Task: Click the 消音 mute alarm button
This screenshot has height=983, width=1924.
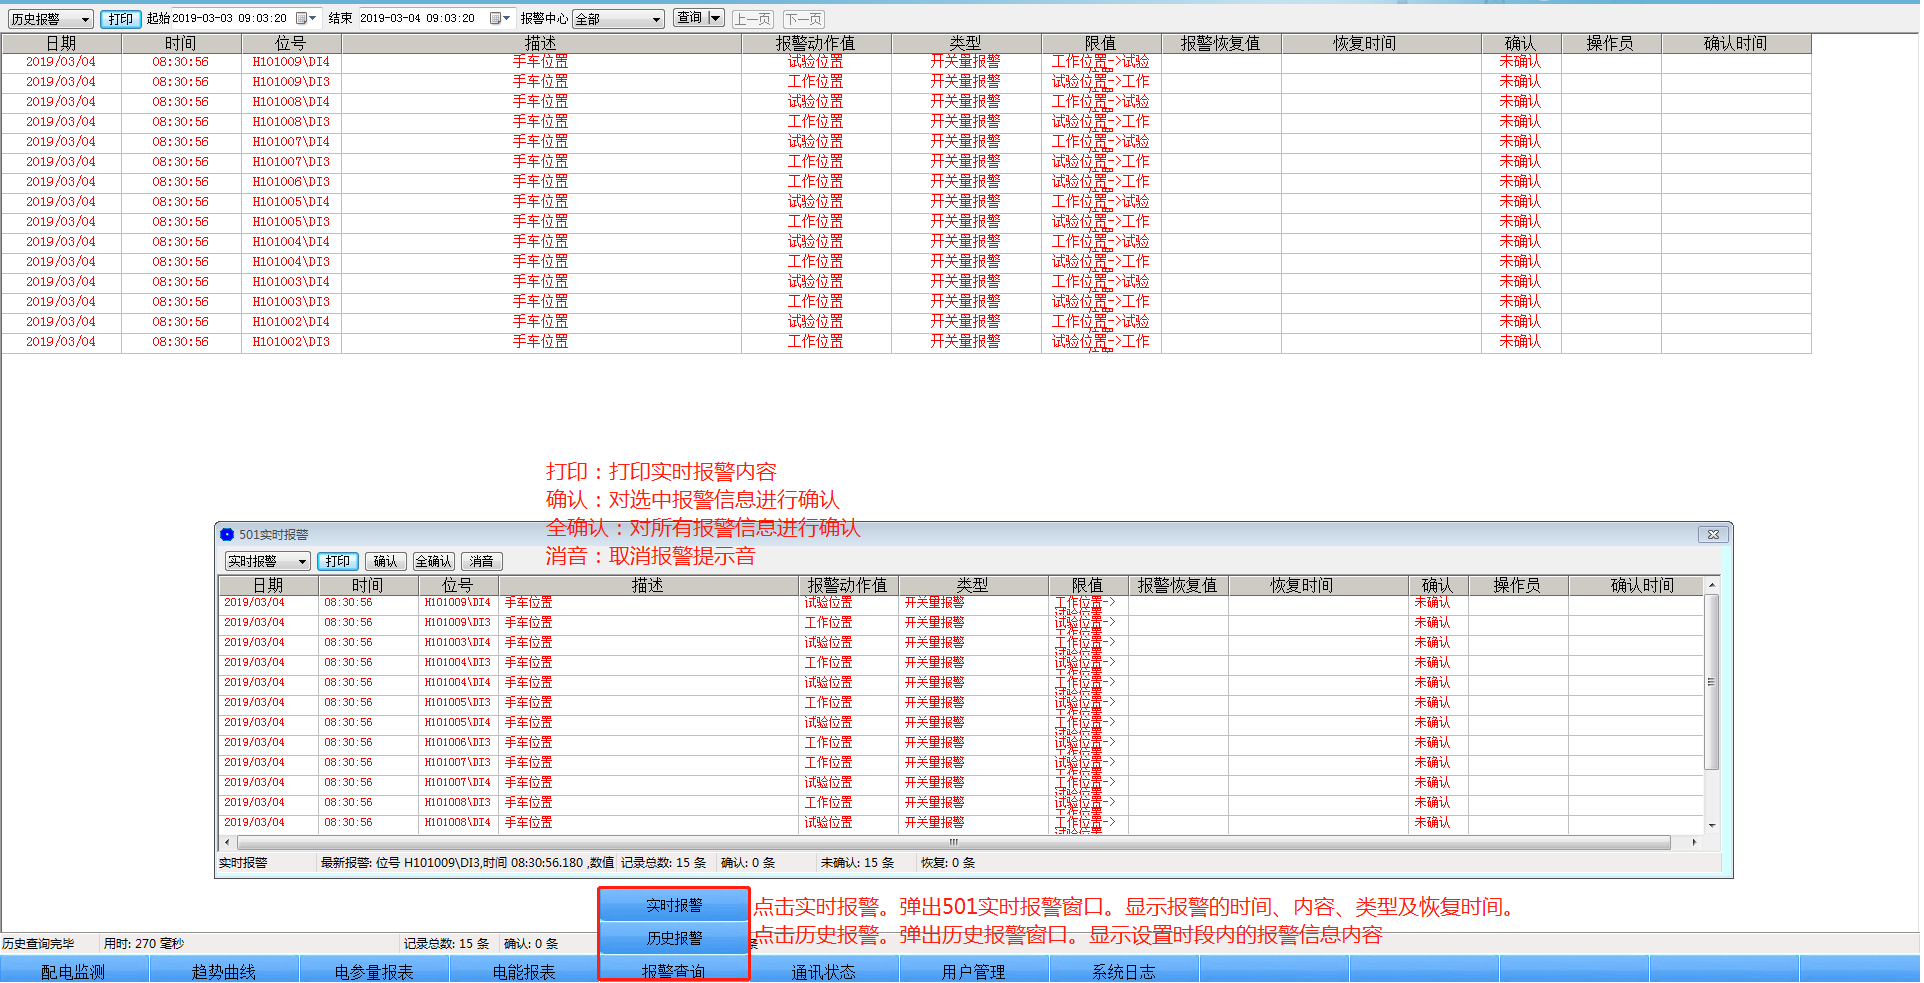Action: pyautogui.click(x=482, y=562)
